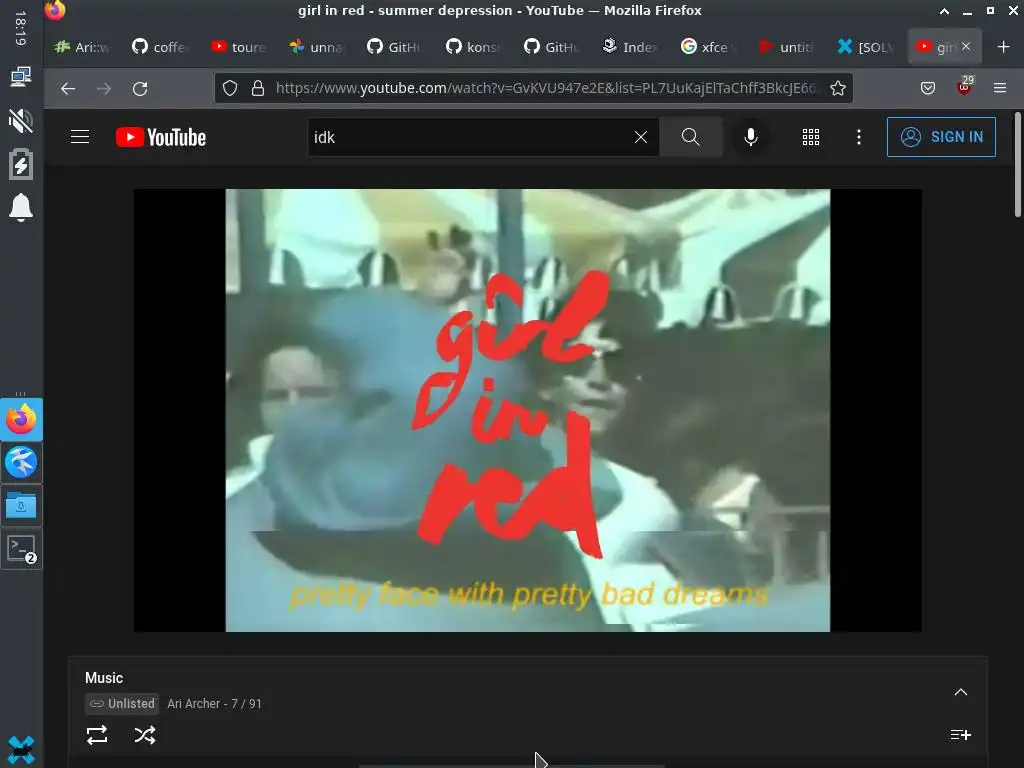Switch to the Ari::w tab
Viewport: 1024px width, 768px height.
click(x=82, y=47)
